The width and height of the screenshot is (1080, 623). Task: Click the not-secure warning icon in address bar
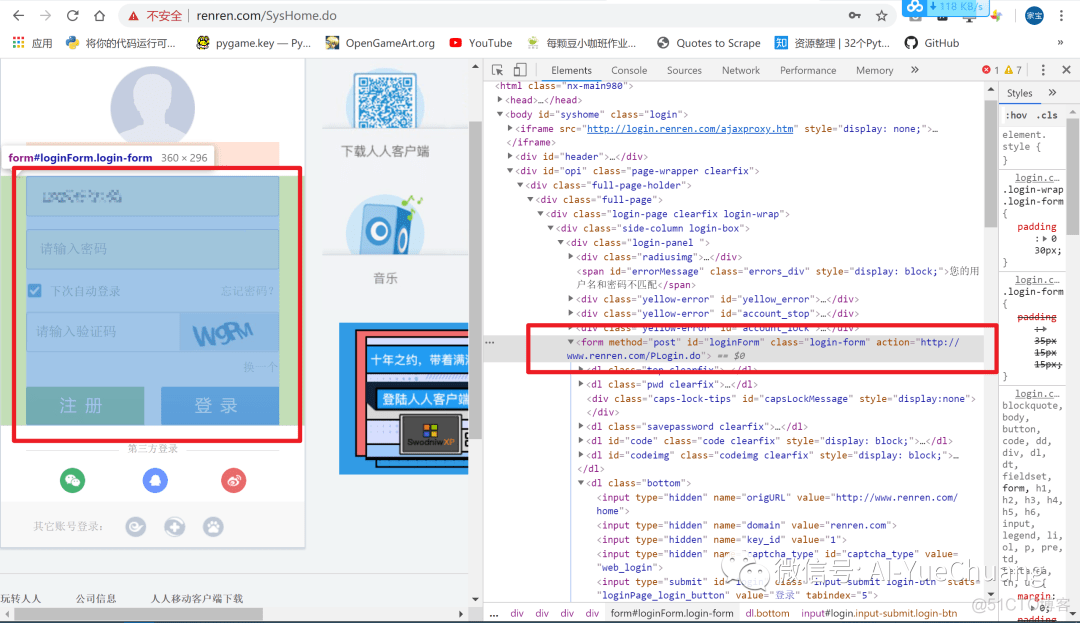tap(134, 16)
